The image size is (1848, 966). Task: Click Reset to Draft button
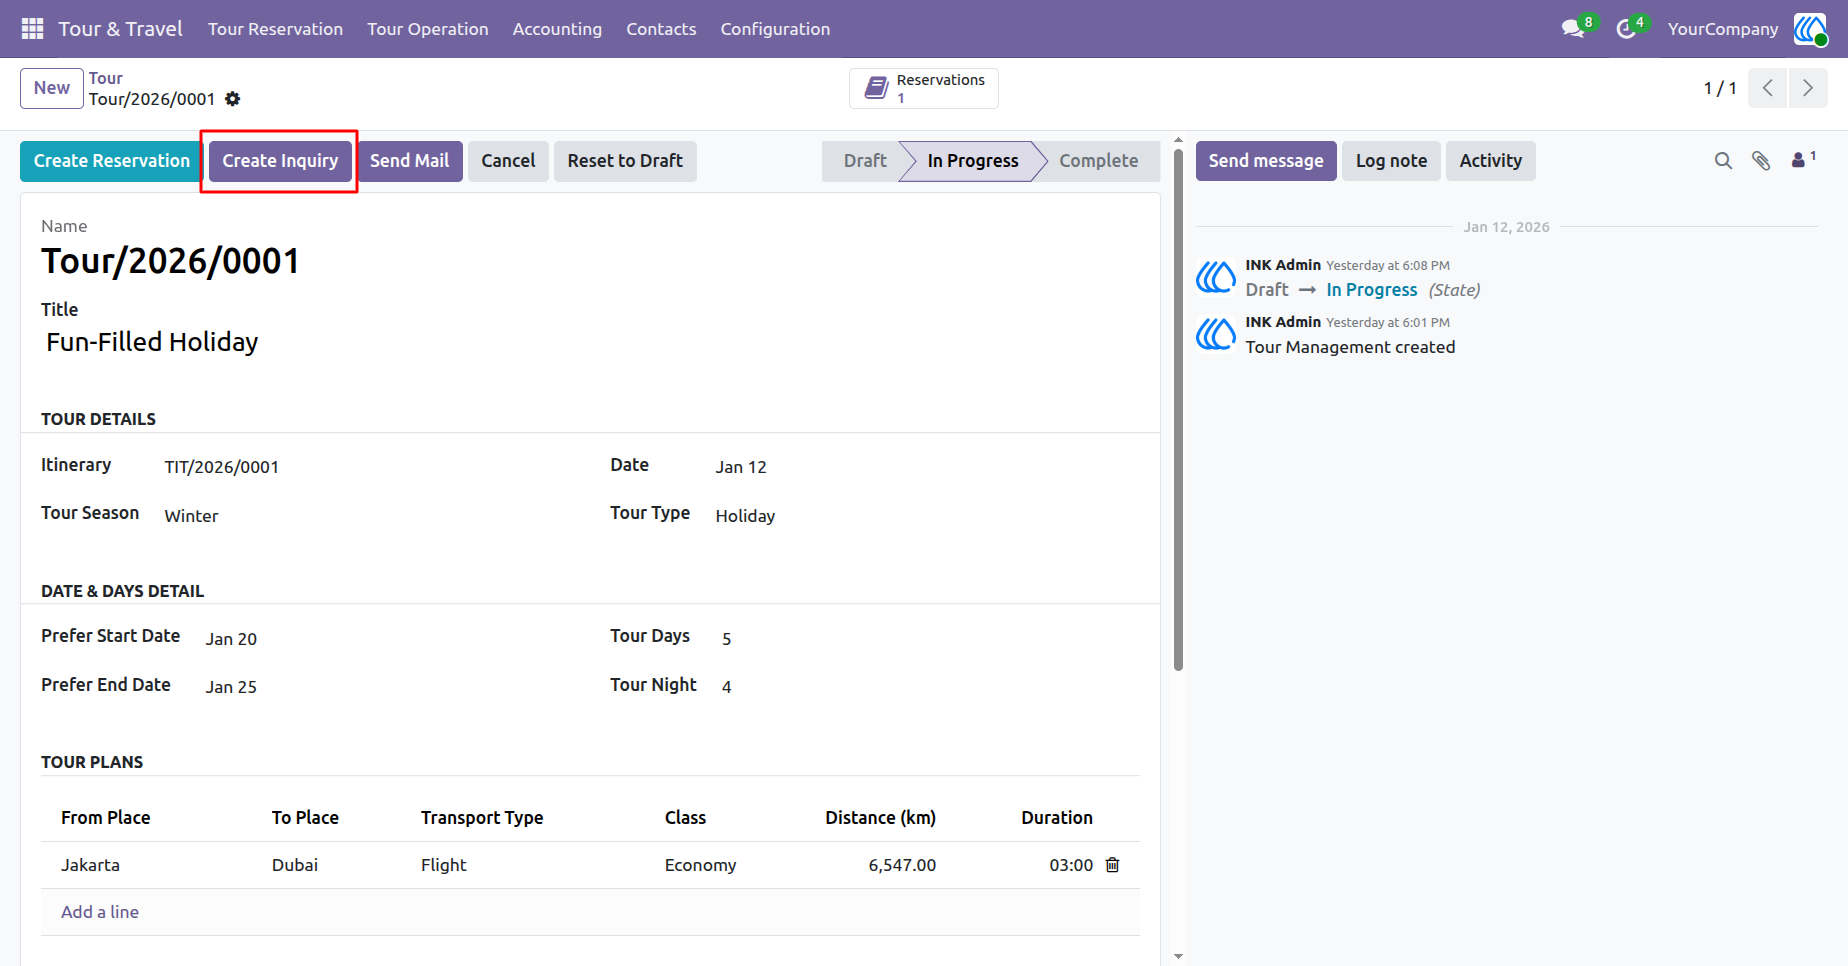tap(625, 161)
